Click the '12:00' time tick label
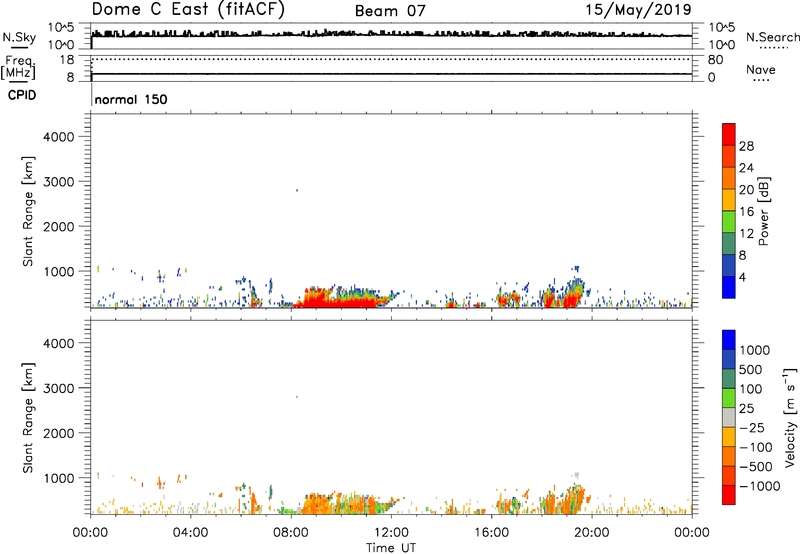The height and width of the screenshot is (554, 800). point(391,533)
